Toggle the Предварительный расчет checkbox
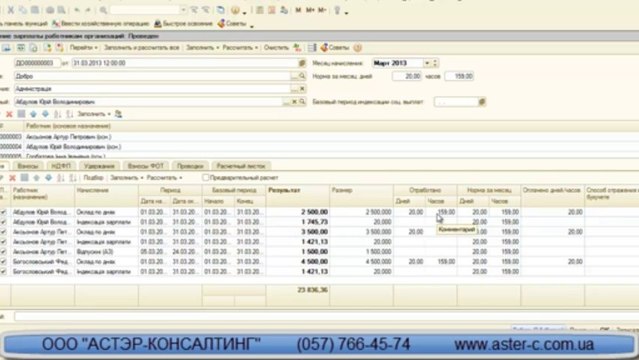This screenshot has height=360, width=639. [206, 178]
